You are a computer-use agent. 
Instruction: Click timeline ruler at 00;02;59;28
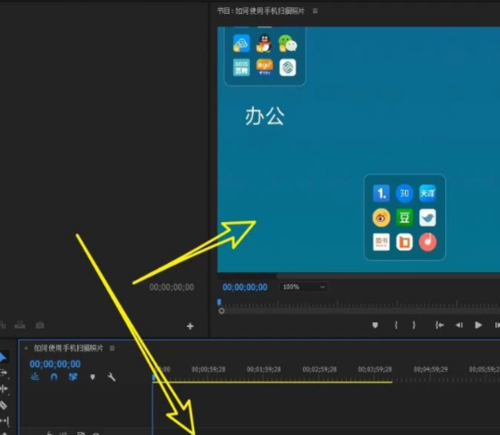coord(319,369)
